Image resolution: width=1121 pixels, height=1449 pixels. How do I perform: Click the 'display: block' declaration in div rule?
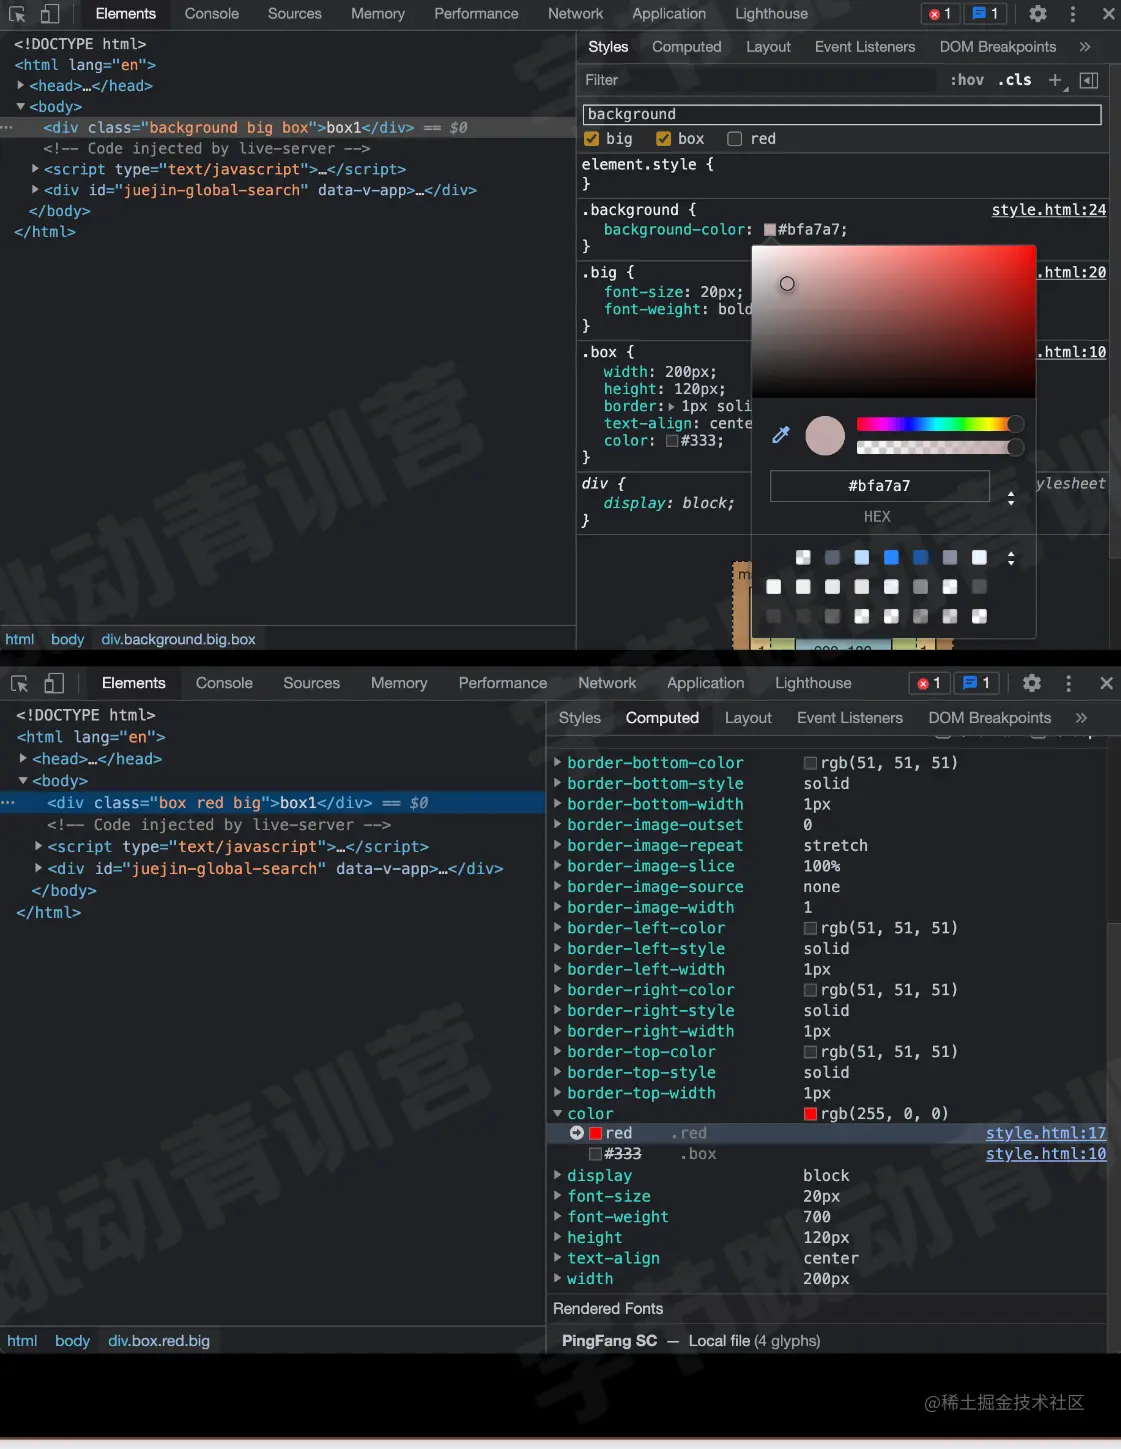pos(668,503)
